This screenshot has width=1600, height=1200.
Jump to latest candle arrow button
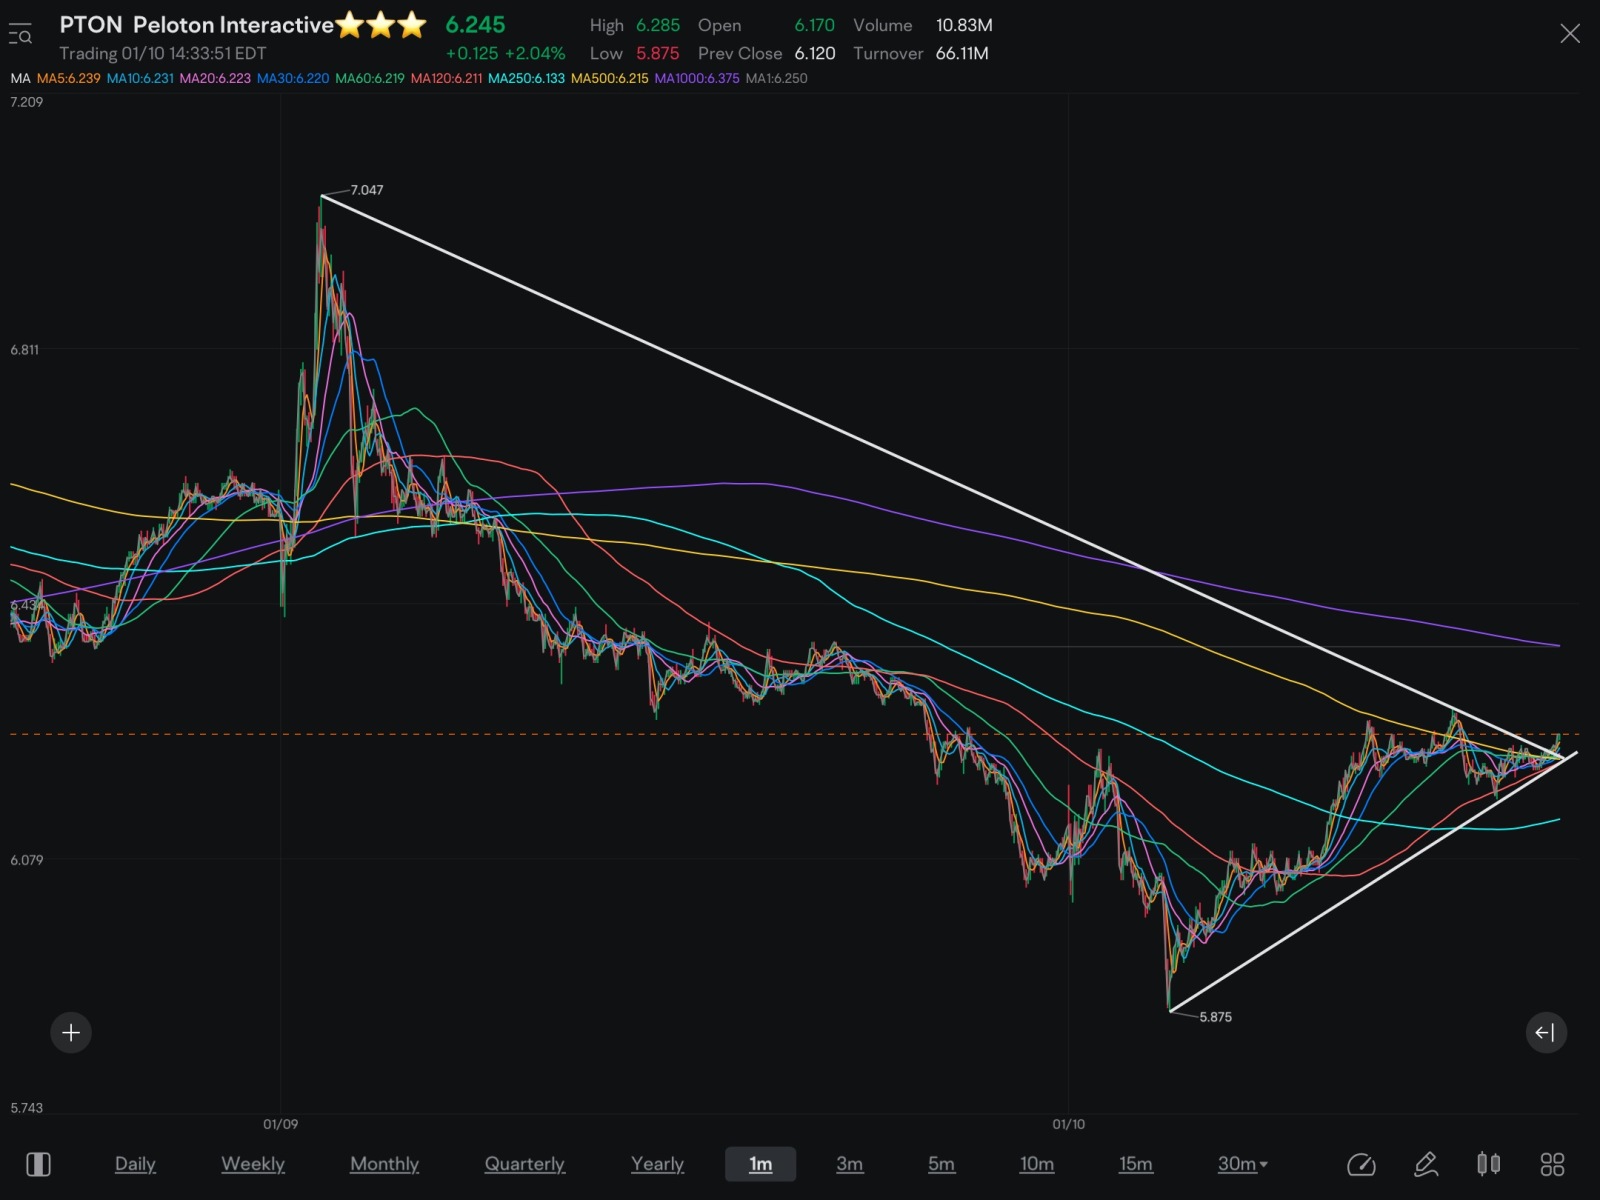[x=1546, y=1032]
